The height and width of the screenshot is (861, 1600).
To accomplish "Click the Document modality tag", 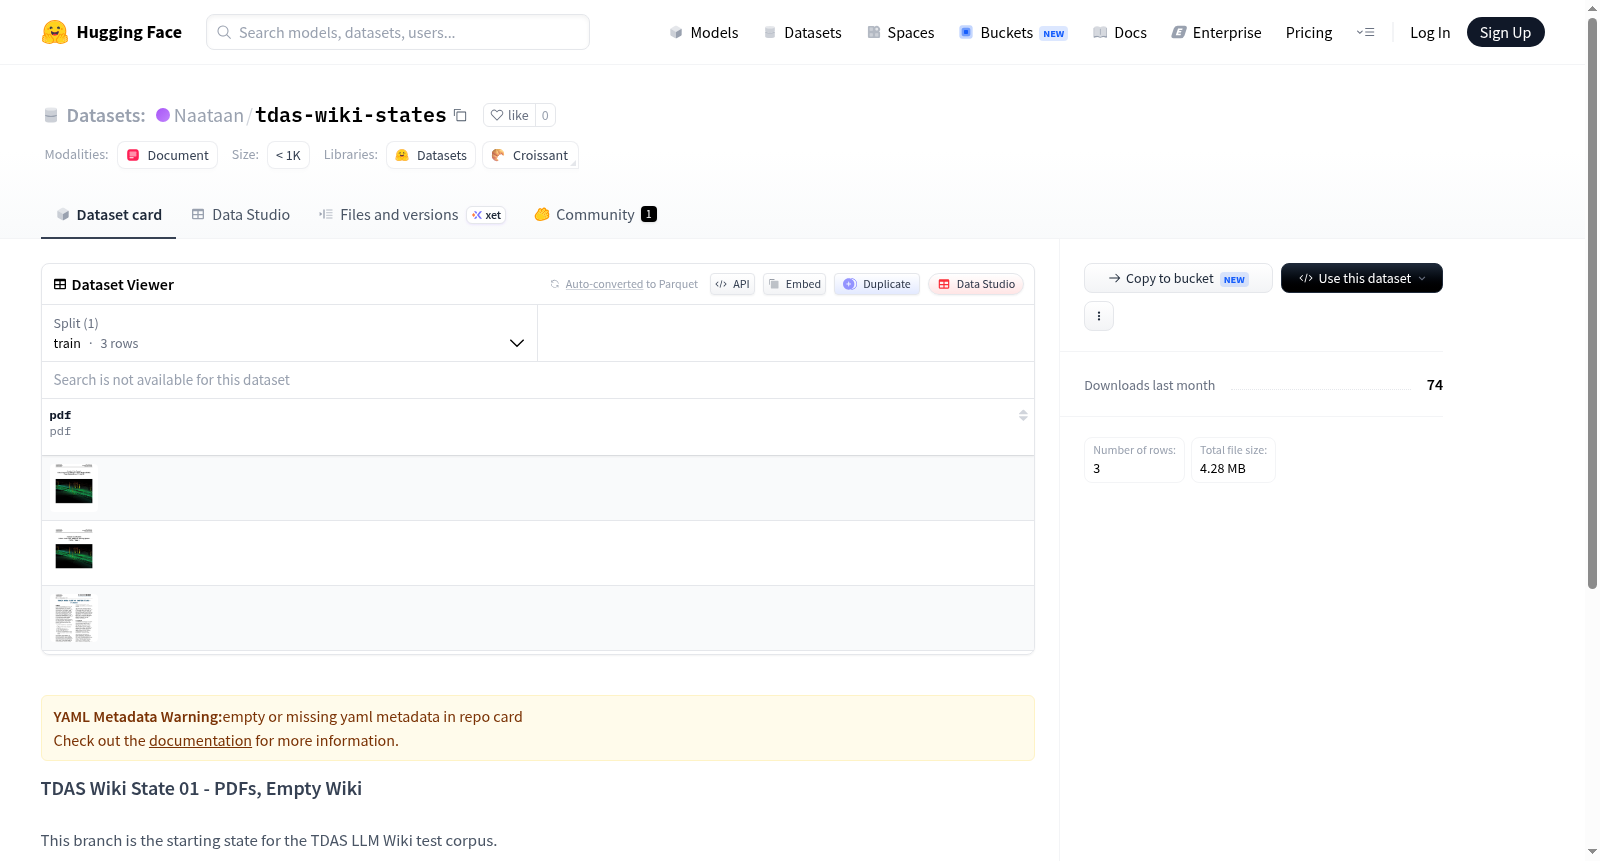I will tap(168, 155).
